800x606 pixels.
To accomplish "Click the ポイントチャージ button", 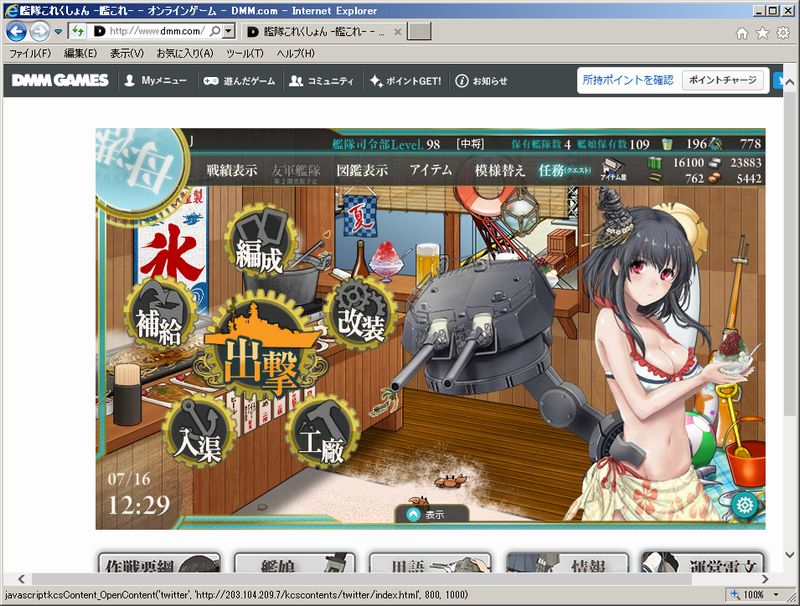I will point(723,80).
